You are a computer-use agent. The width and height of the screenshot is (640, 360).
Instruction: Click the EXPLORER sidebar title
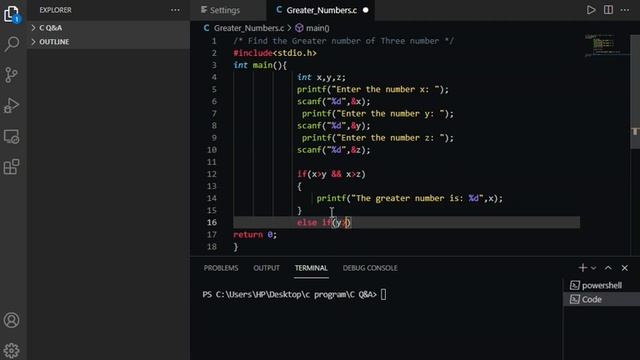pyautogui.click(x=56, y=10)
